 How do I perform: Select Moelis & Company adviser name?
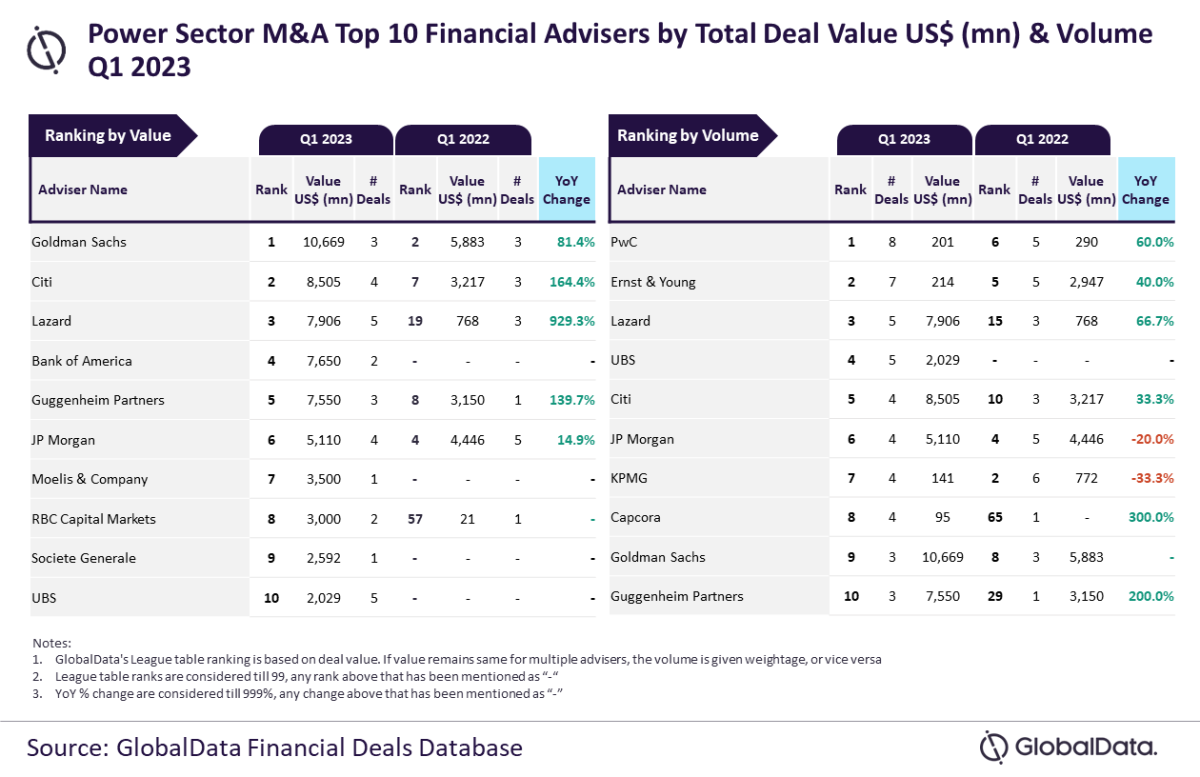click(90, 479)
